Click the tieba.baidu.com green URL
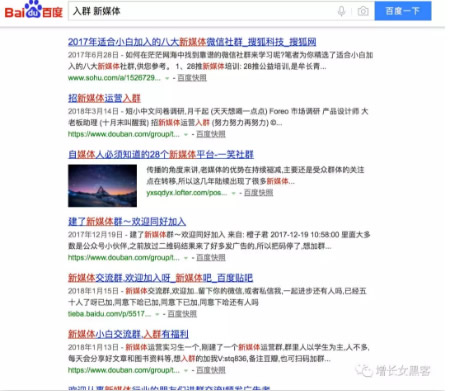Image resolution: width=453 pixels, height=391 pixels. [109, 314]
